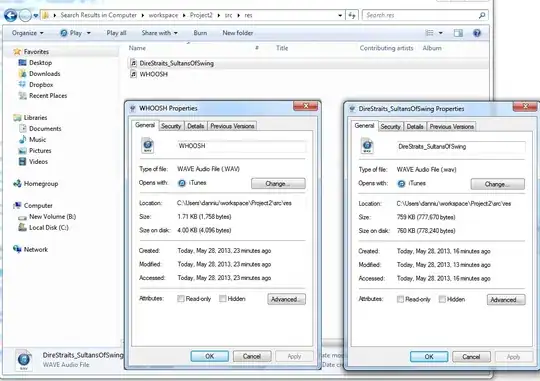Click the folder icon in address bar

point(46,15)
